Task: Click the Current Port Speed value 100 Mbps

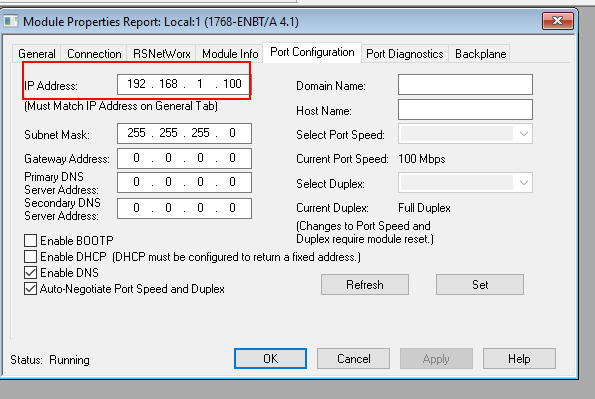Action: (422, 159)
